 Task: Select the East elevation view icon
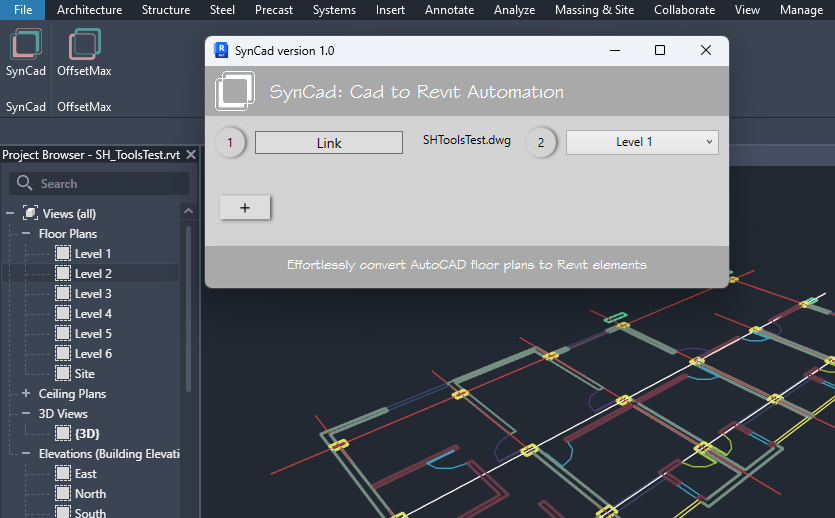pyautogui.click(x=63, y=473)
